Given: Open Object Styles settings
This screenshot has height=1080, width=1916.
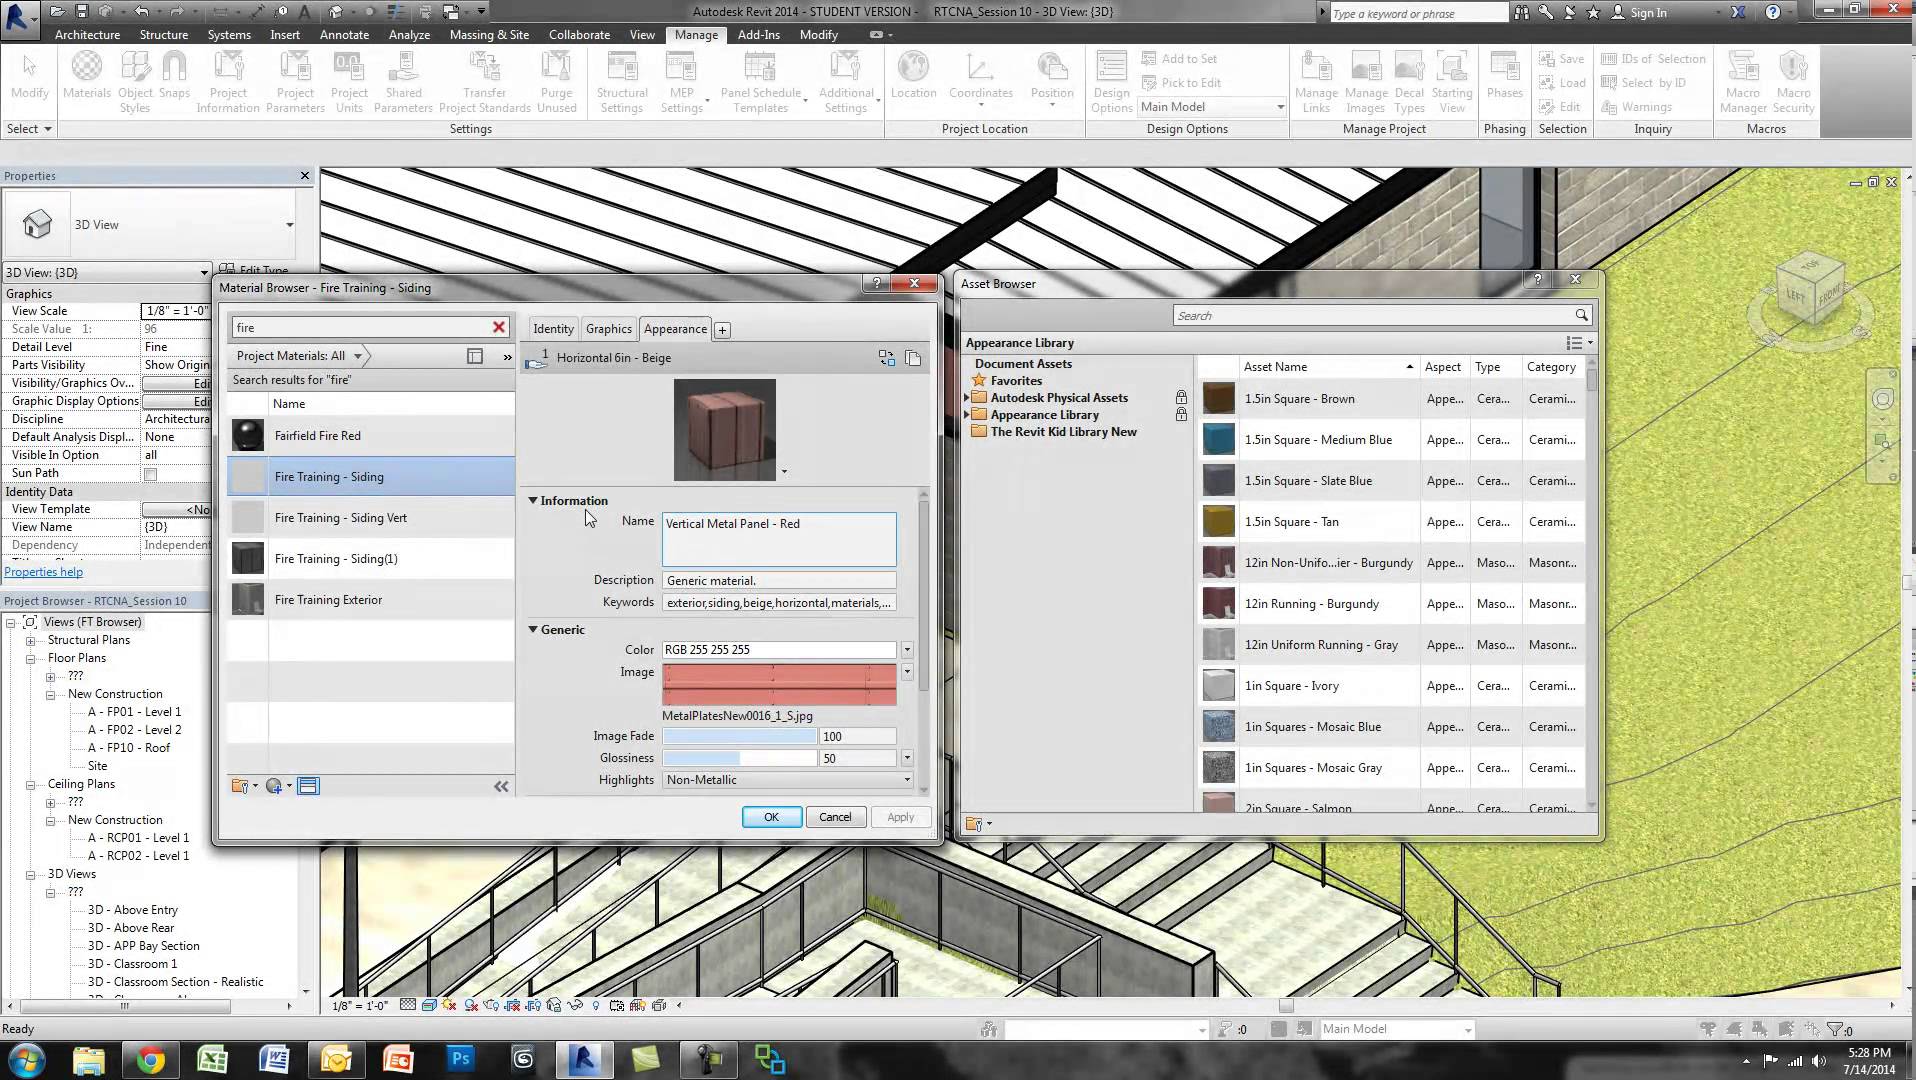Looking at the screenshot, I should 135,82.
